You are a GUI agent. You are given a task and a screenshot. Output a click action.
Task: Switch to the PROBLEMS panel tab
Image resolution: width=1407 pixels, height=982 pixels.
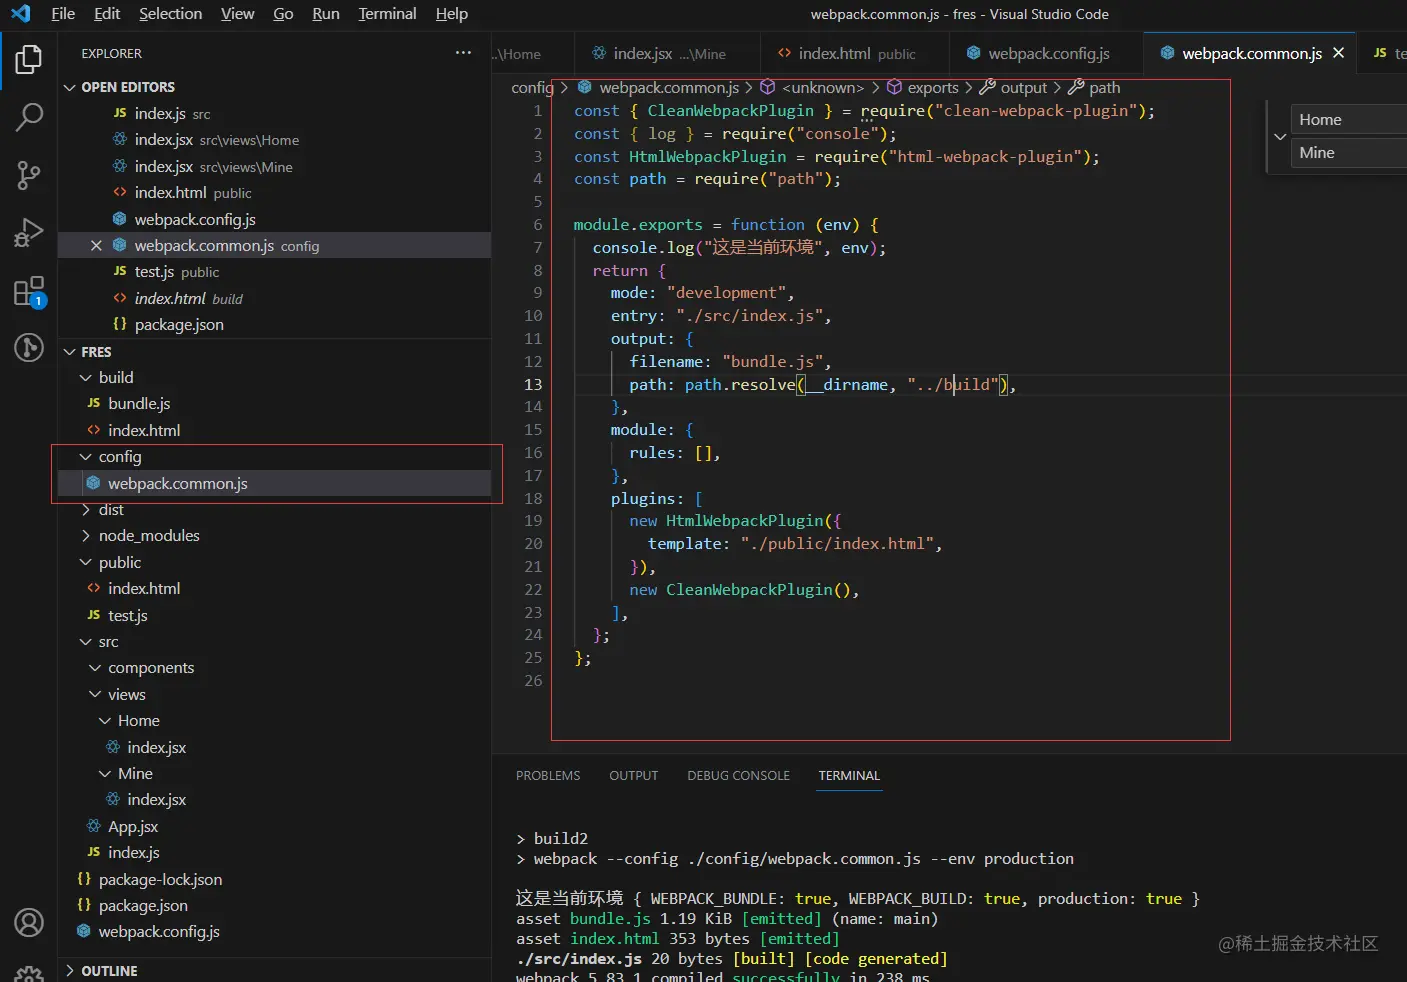[548, 776]
